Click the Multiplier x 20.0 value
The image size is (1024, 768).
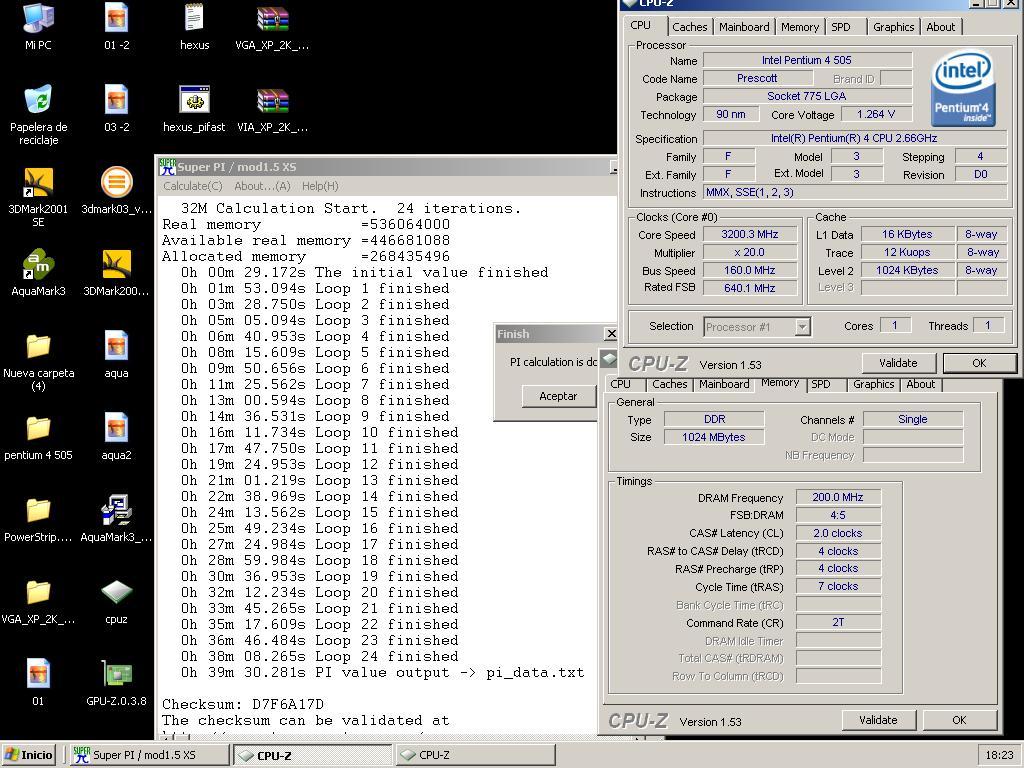point(750,252)
